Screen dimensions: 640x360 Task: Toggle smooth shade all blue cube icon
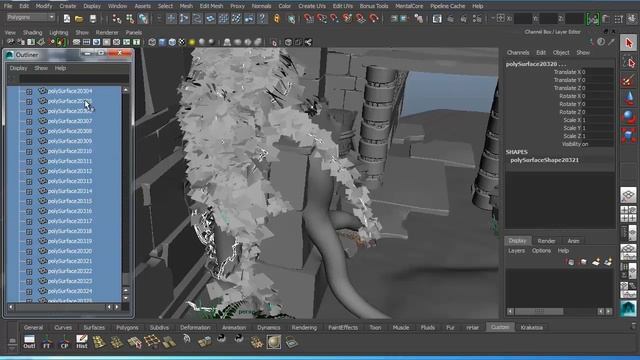(162, 42)
